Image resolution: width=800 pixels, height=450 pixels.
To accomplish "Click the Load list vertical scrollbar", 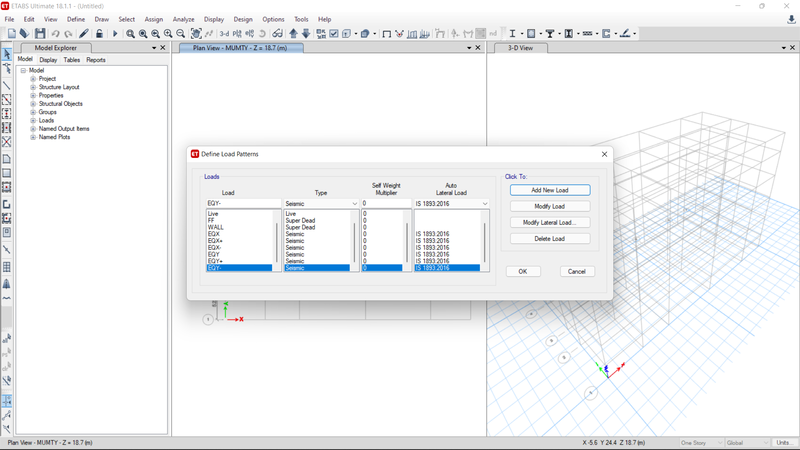I will 277,241.
